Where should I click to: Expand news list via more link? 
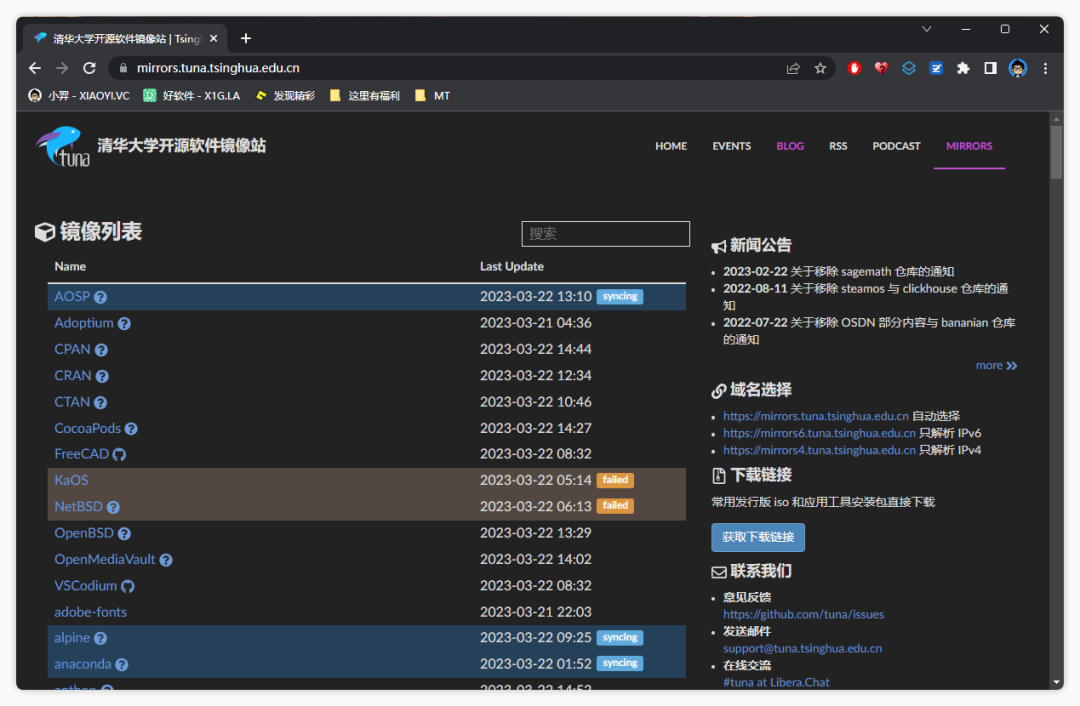tap(996, 366)
